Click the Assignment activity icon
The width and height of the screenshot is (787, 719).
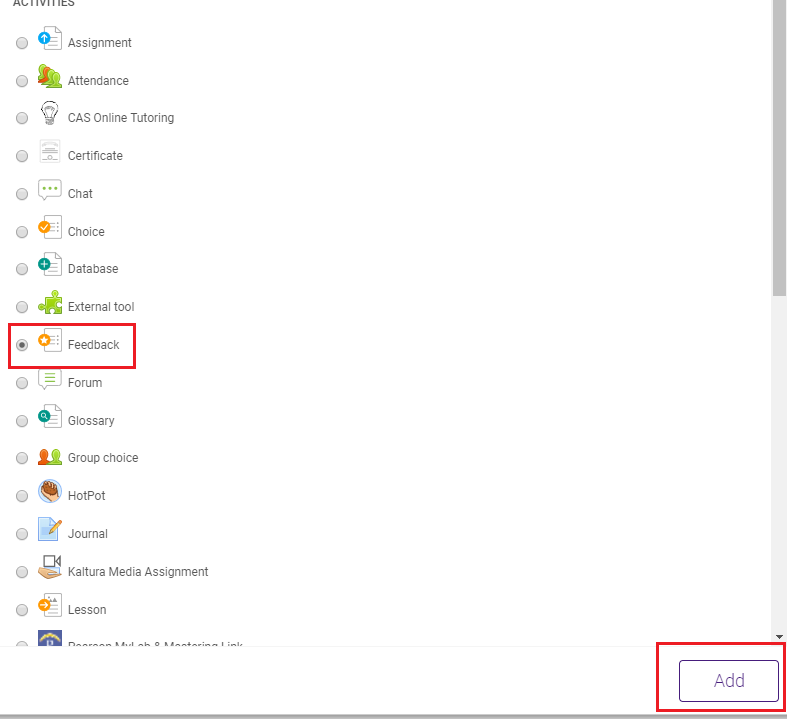point(50,39)
